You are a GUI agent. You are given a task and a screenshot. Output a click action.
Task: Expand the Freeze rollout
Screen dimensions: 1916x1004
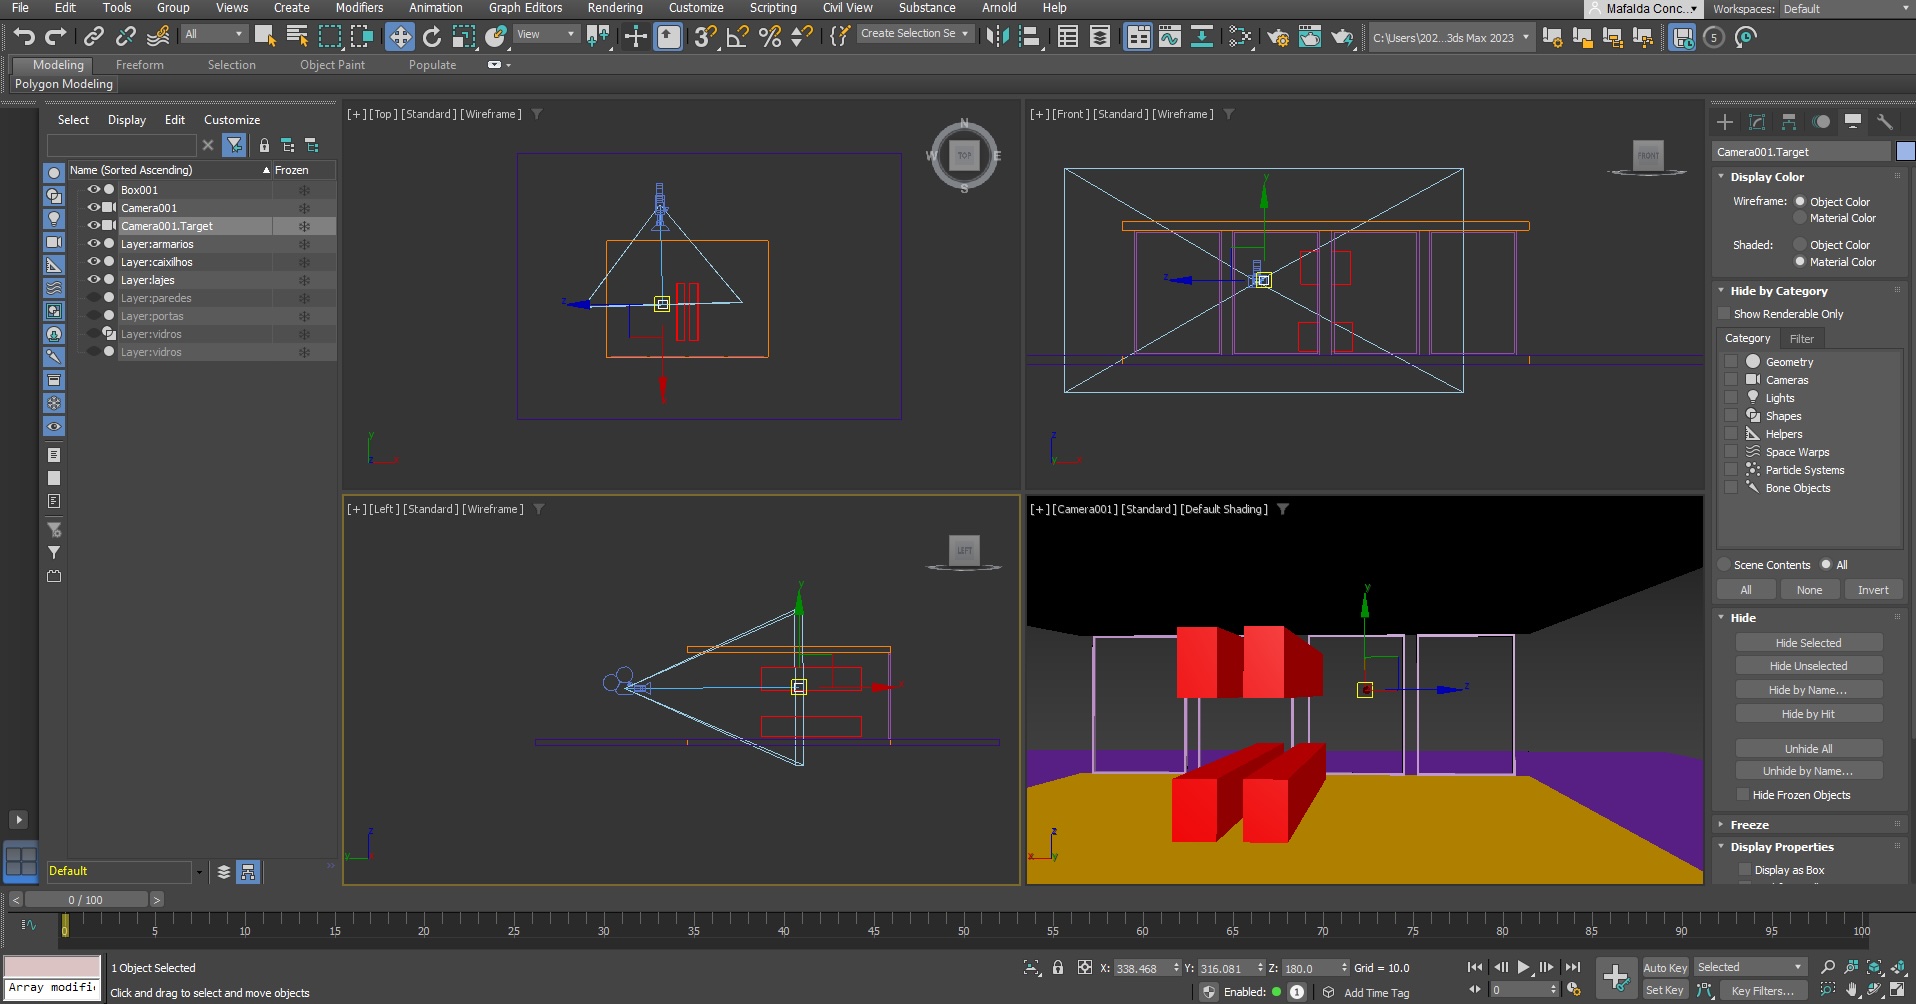tap(1749, 825)
